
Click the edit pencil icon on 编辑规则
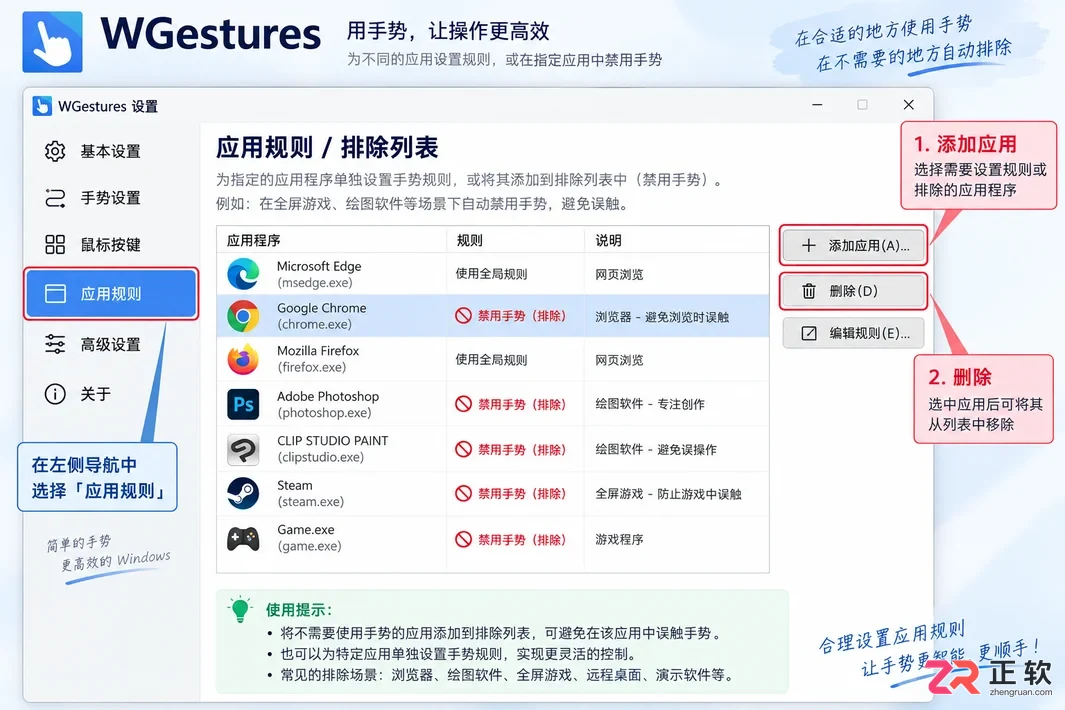tap(809, 334)
